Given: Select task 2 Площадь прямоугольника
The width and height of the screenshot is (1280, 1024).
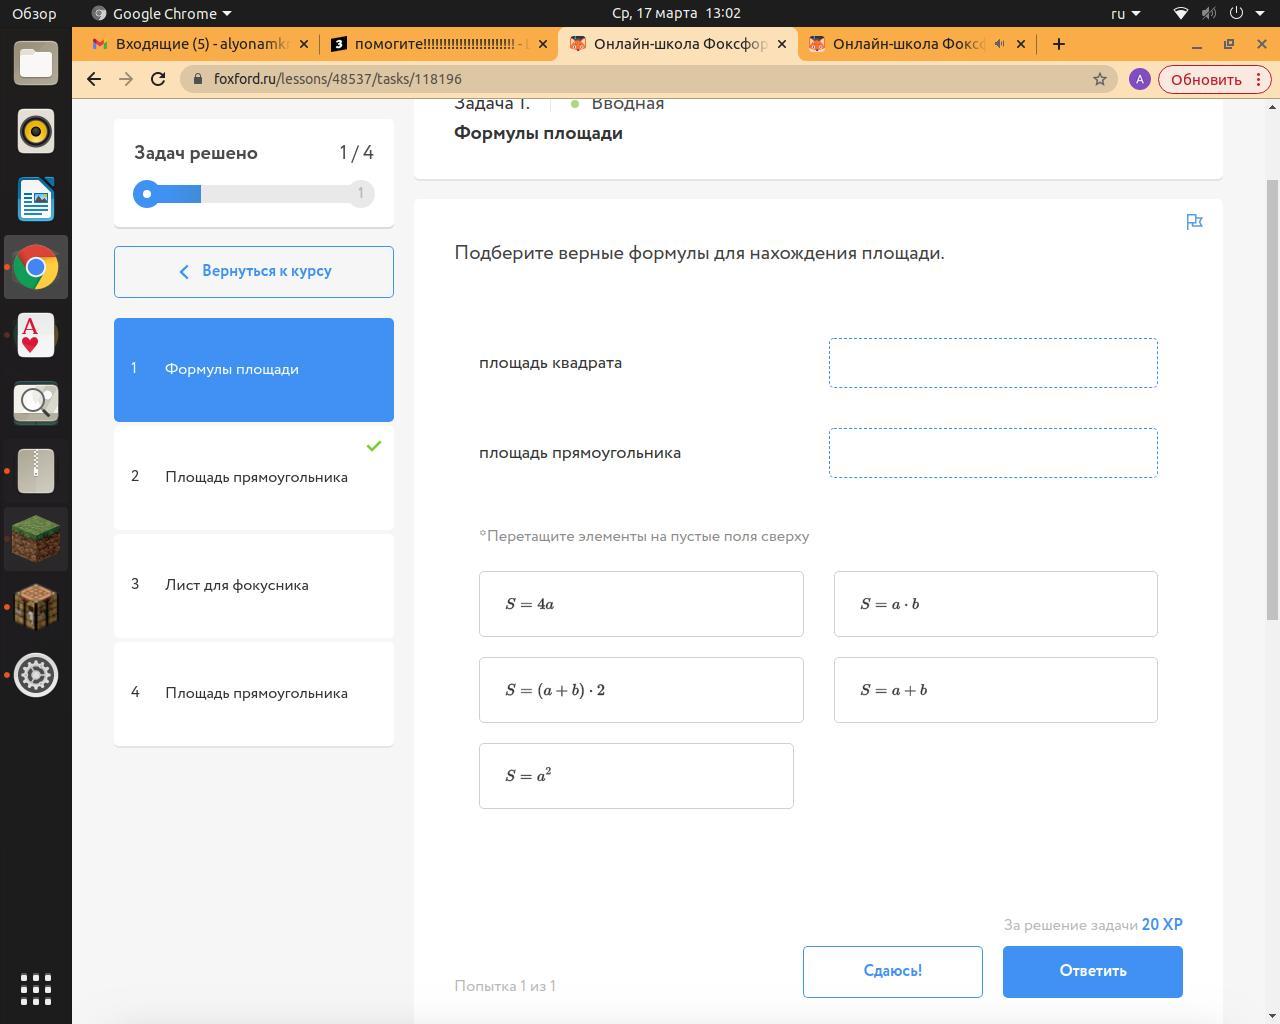Looking at the screenshot, I should pos(254,478).
